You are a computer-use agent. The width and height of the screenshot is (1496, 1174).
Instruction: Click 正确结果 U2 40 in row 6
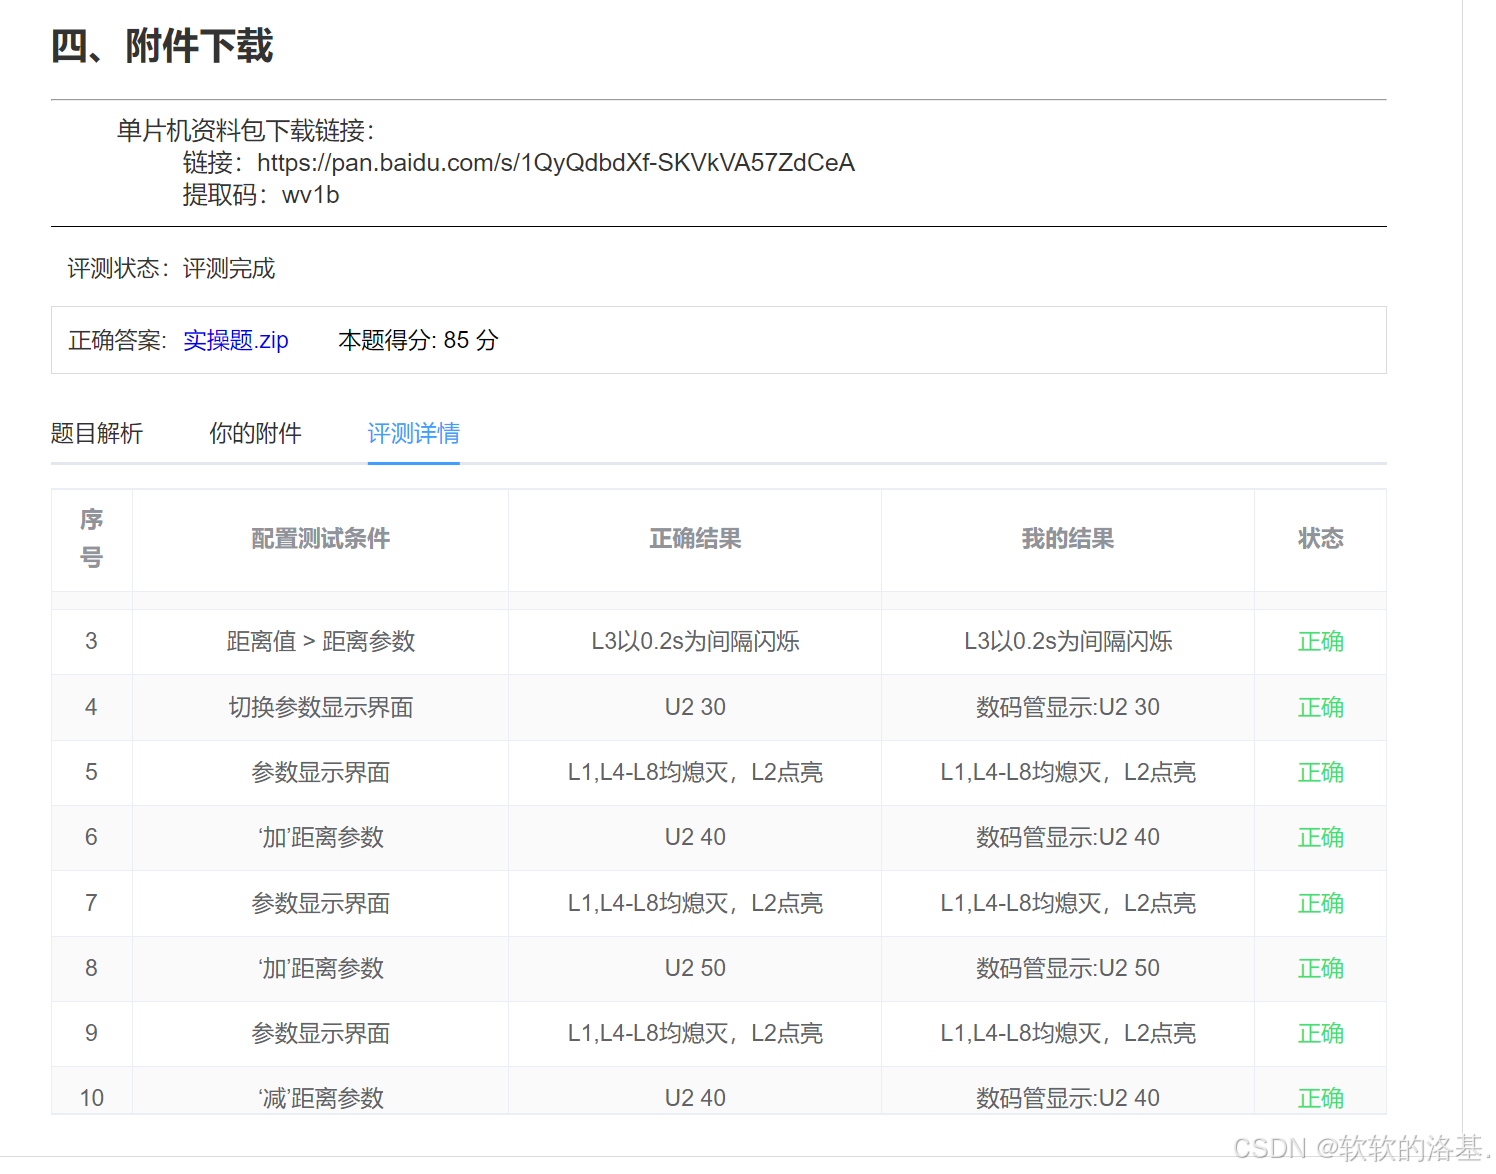point(695,837)
